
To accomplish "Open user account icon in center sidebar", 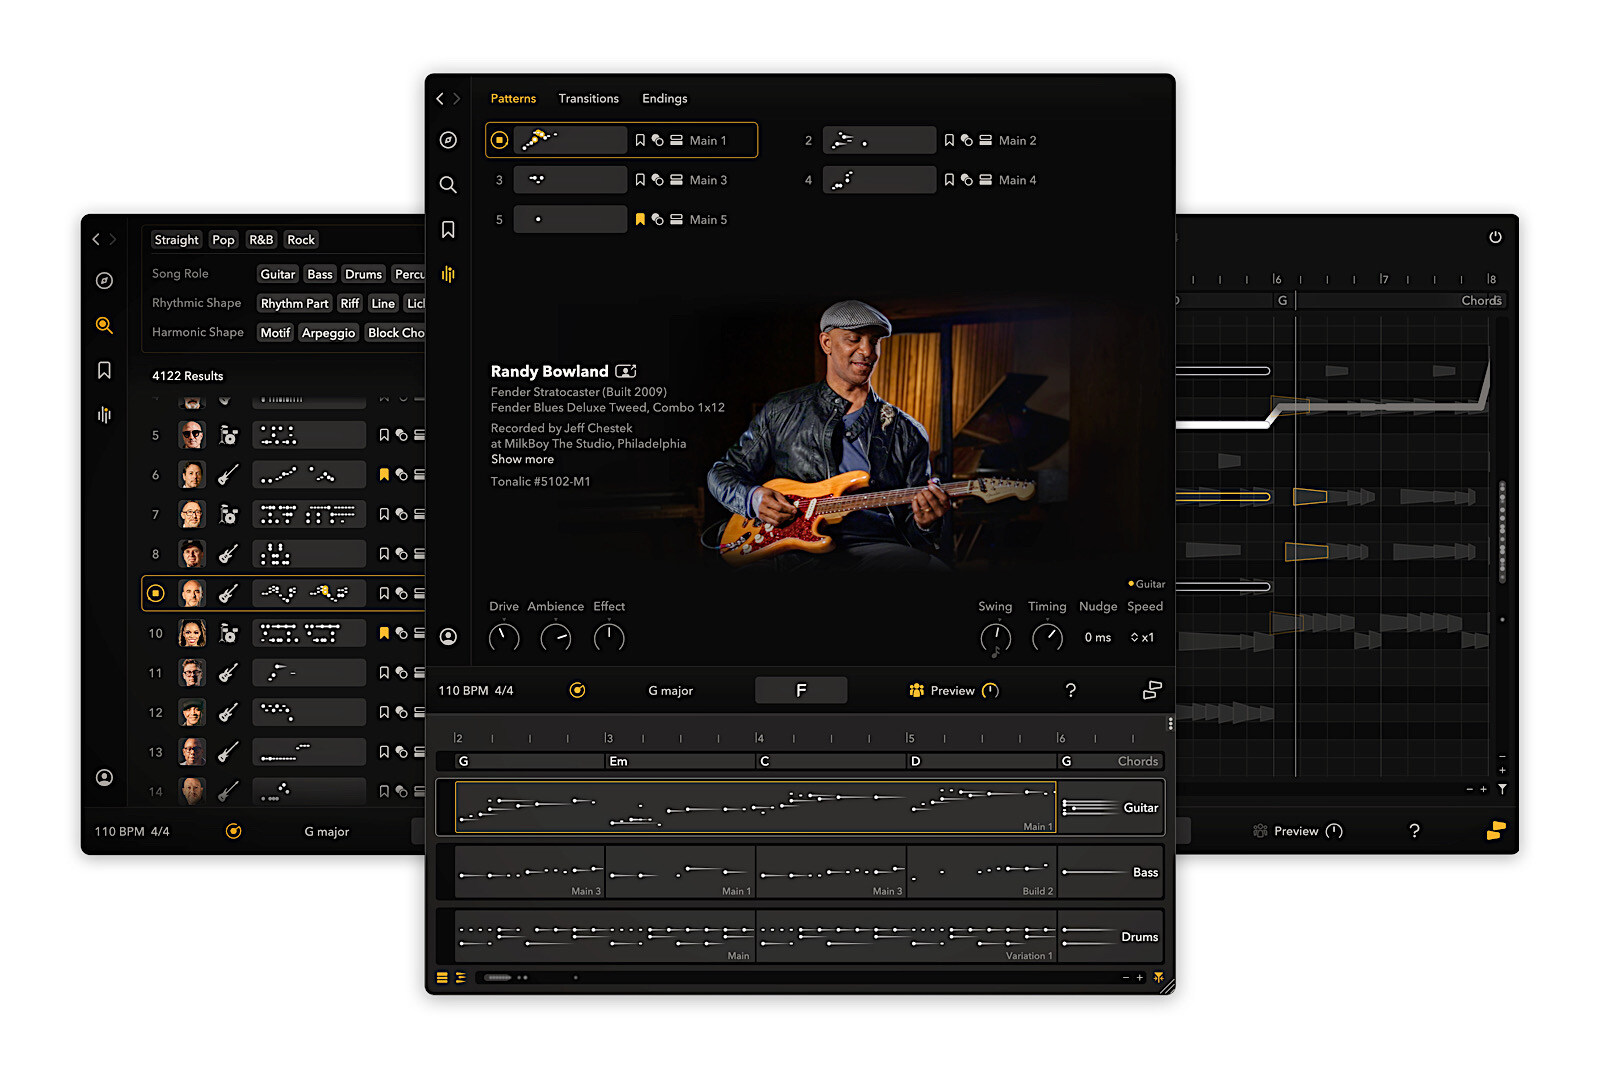I will tap(448, 637).
